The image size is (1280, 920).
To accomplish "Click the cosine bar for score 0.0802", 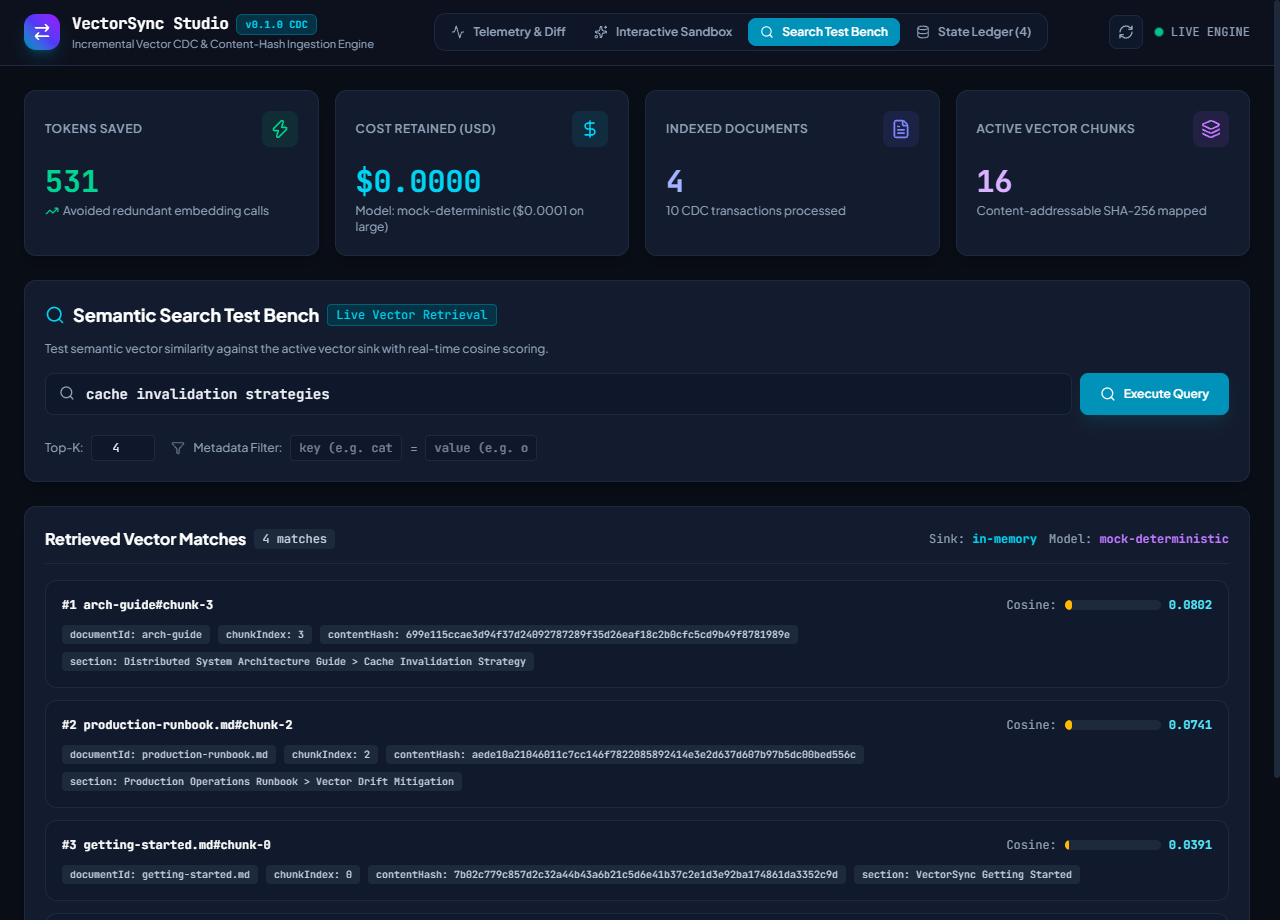I will coord(1113,605).
